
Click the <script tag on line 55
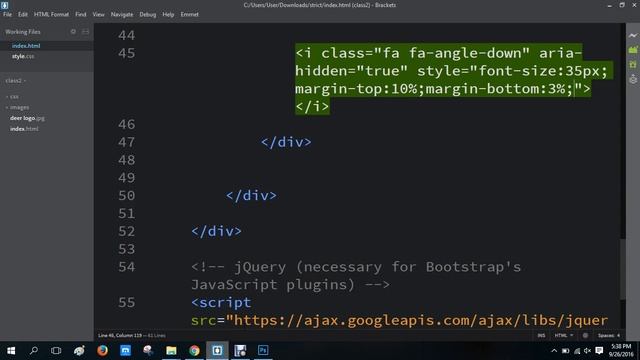click(x=221, y=302)
